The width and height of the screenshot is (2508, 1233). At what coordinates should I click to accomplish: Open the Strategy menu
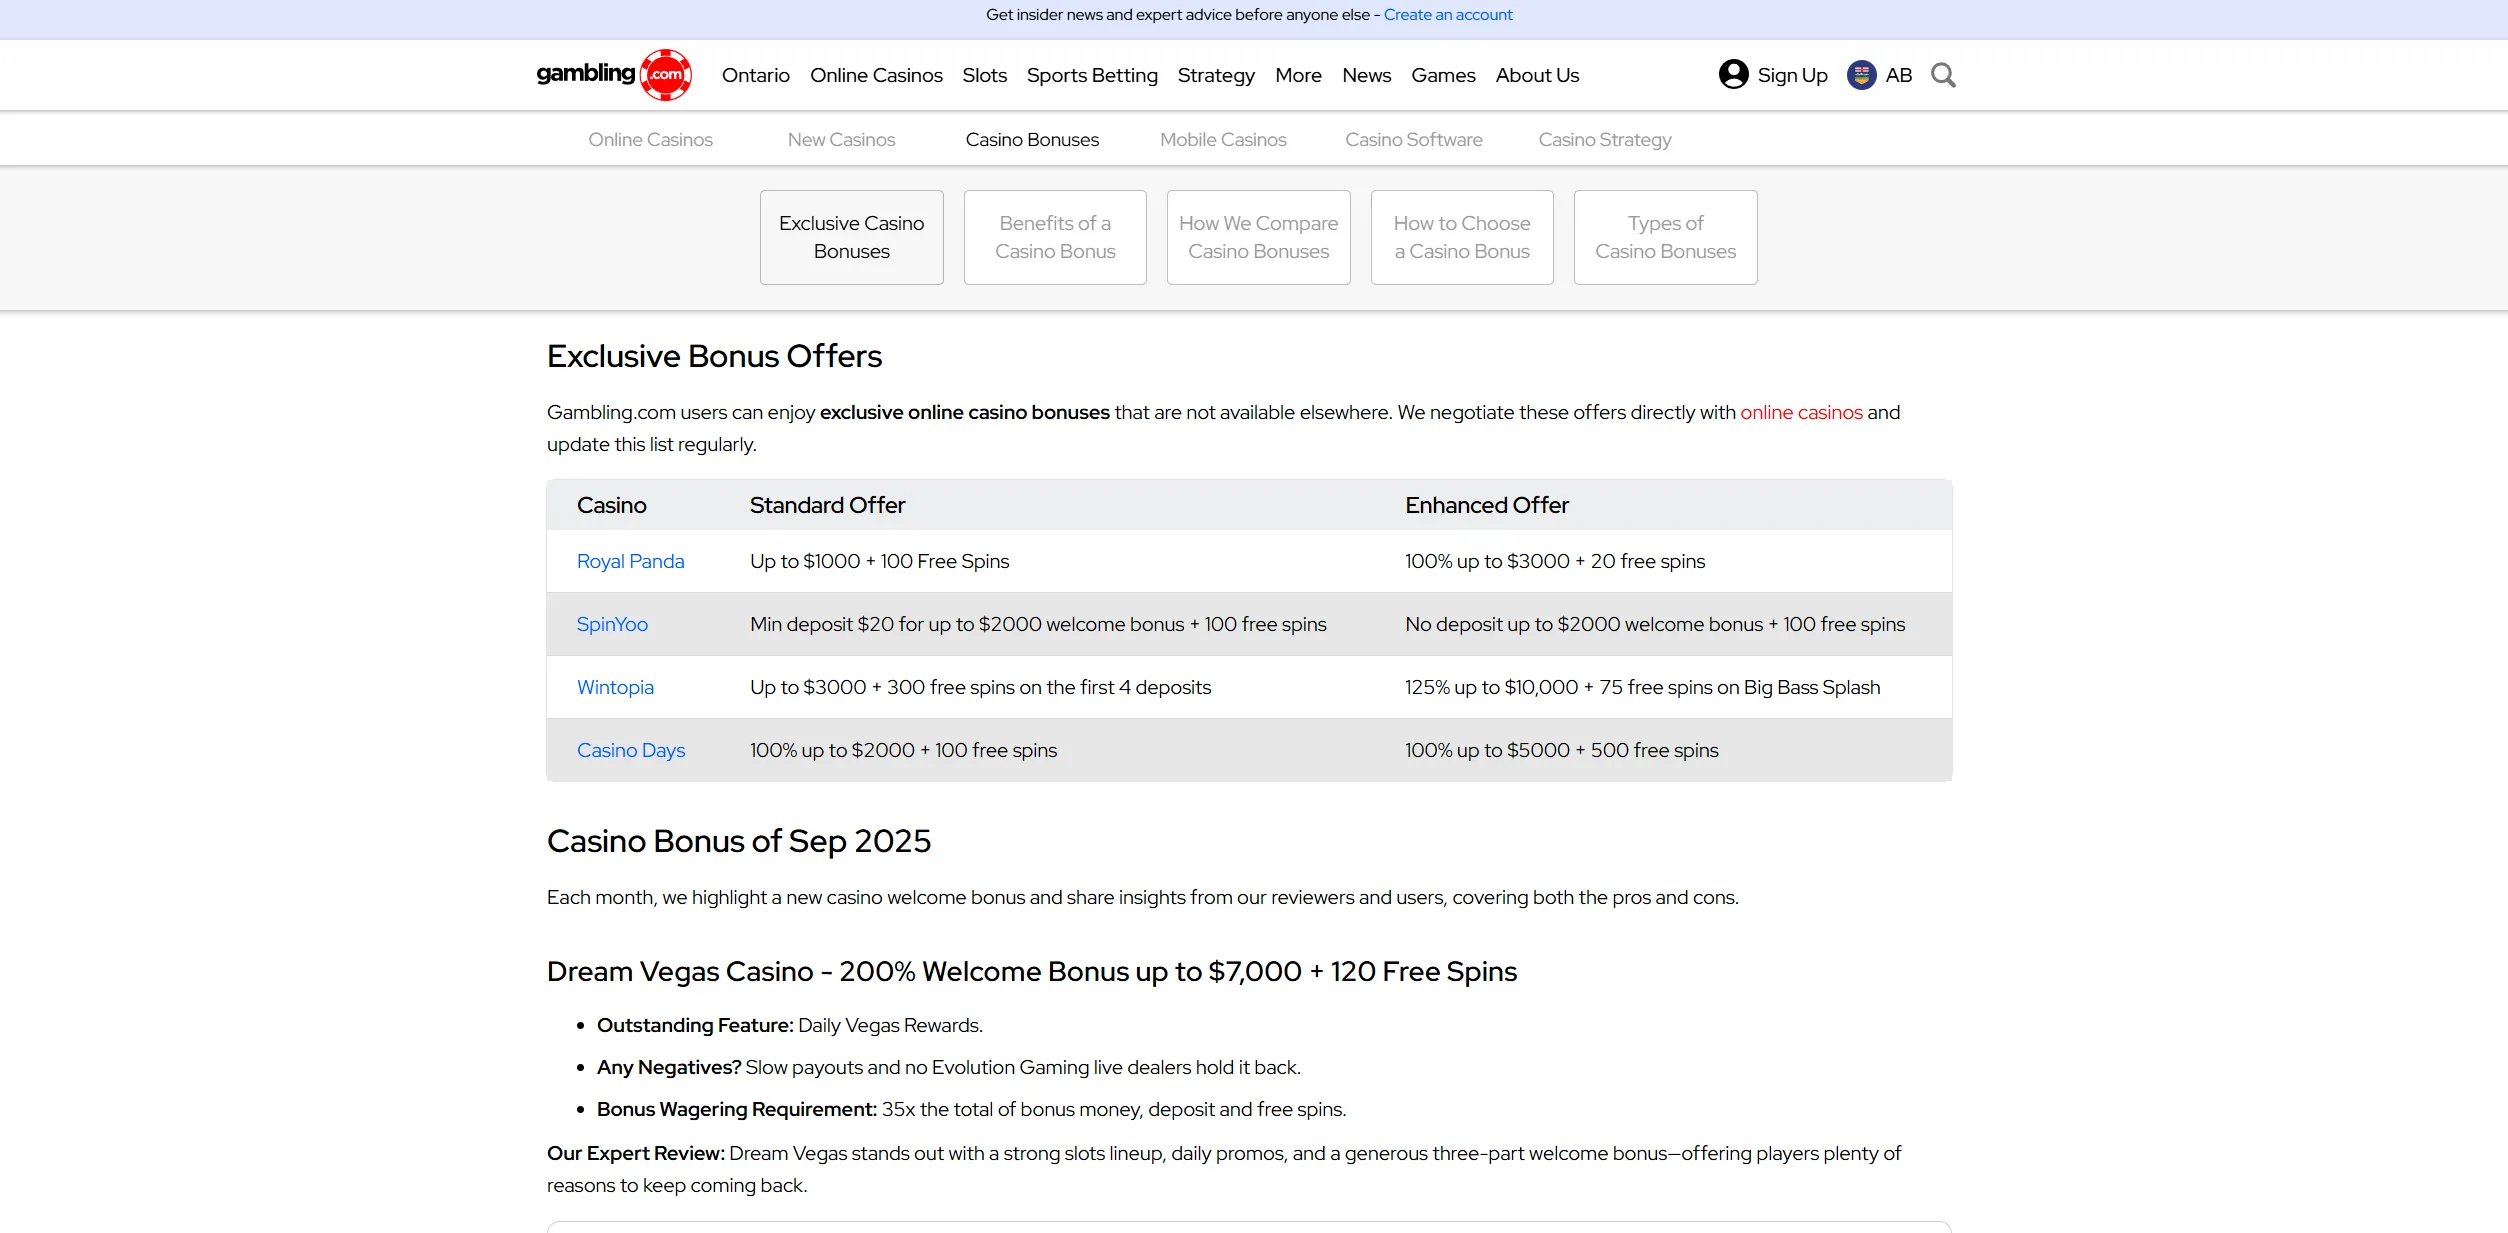(1216, 75)
